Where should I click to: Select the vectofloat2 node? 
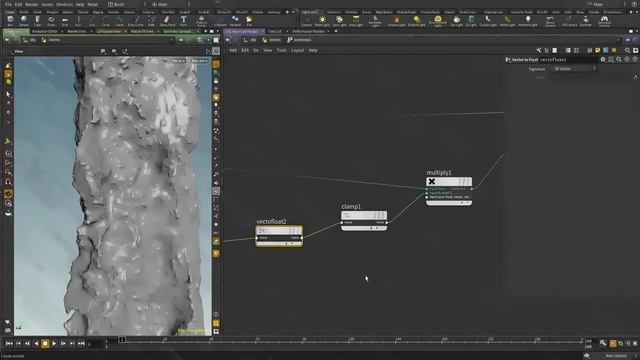[279, 236]
